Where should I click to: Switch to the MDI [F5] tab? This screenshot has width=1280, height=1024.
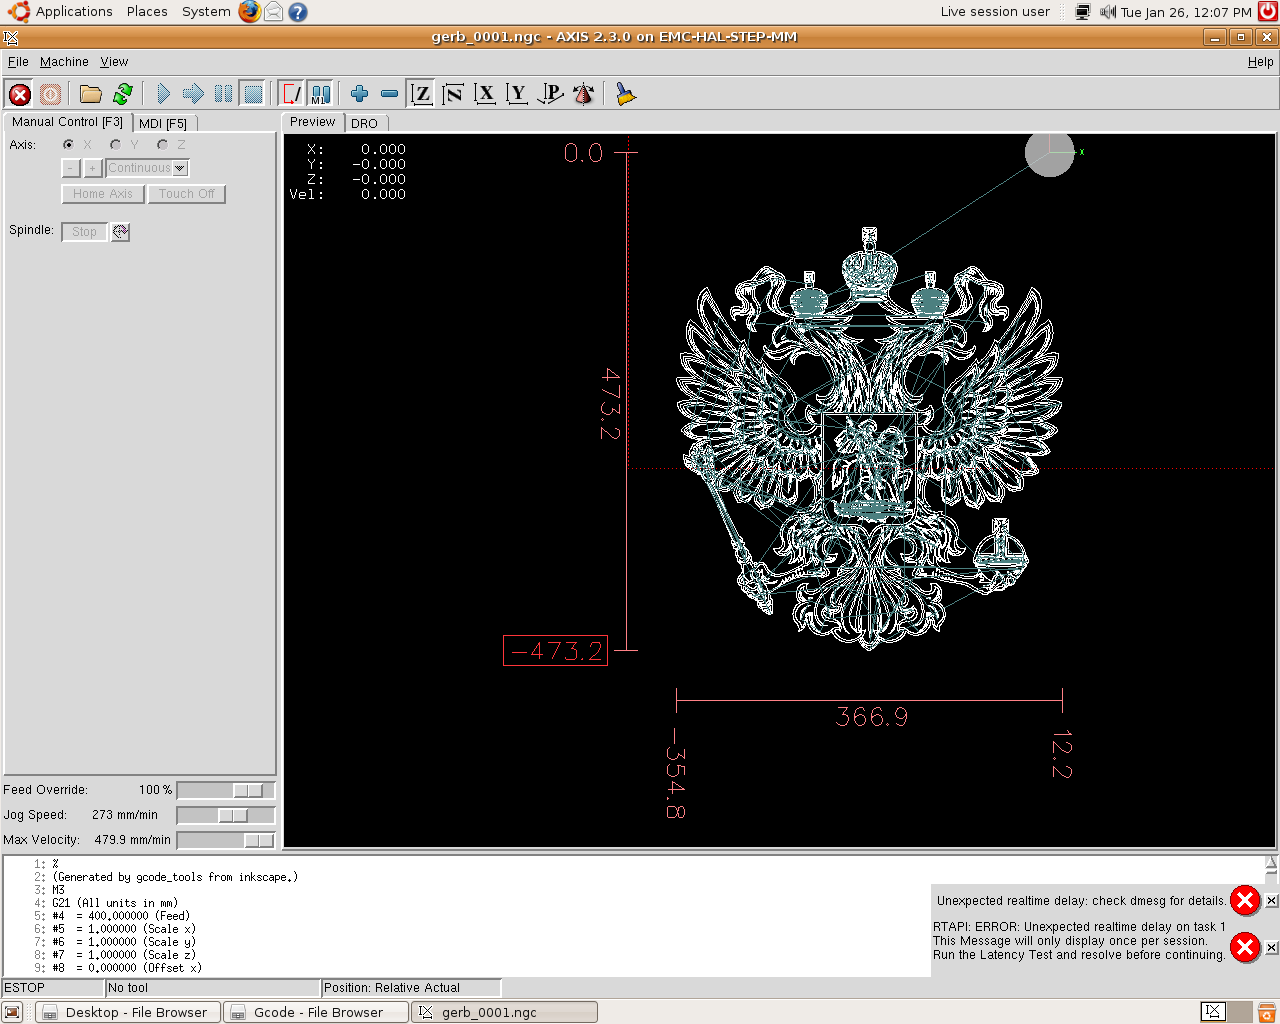[x=163, y=124]
